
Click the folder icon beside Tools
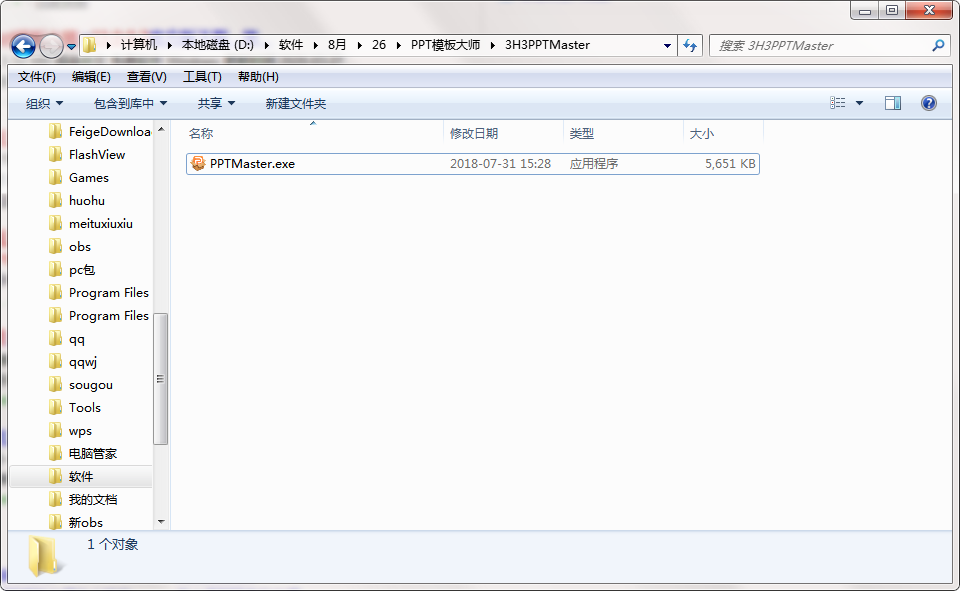point(55,408)
